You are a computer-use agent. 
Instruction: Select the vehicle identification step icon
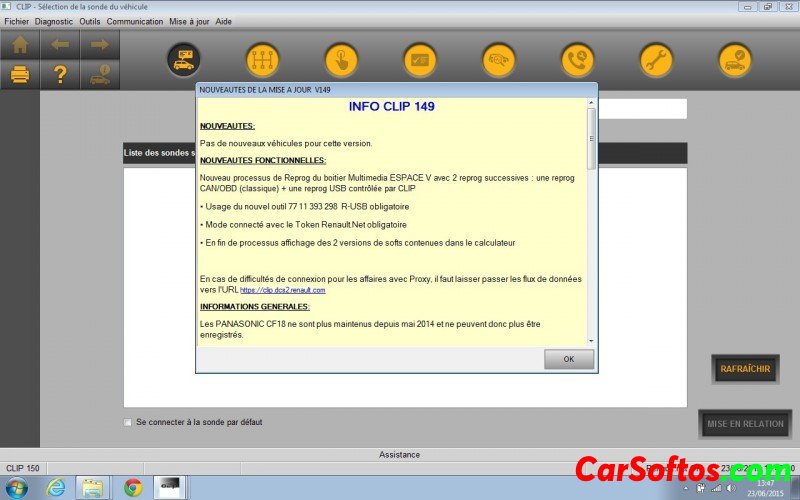coord(183,59)
